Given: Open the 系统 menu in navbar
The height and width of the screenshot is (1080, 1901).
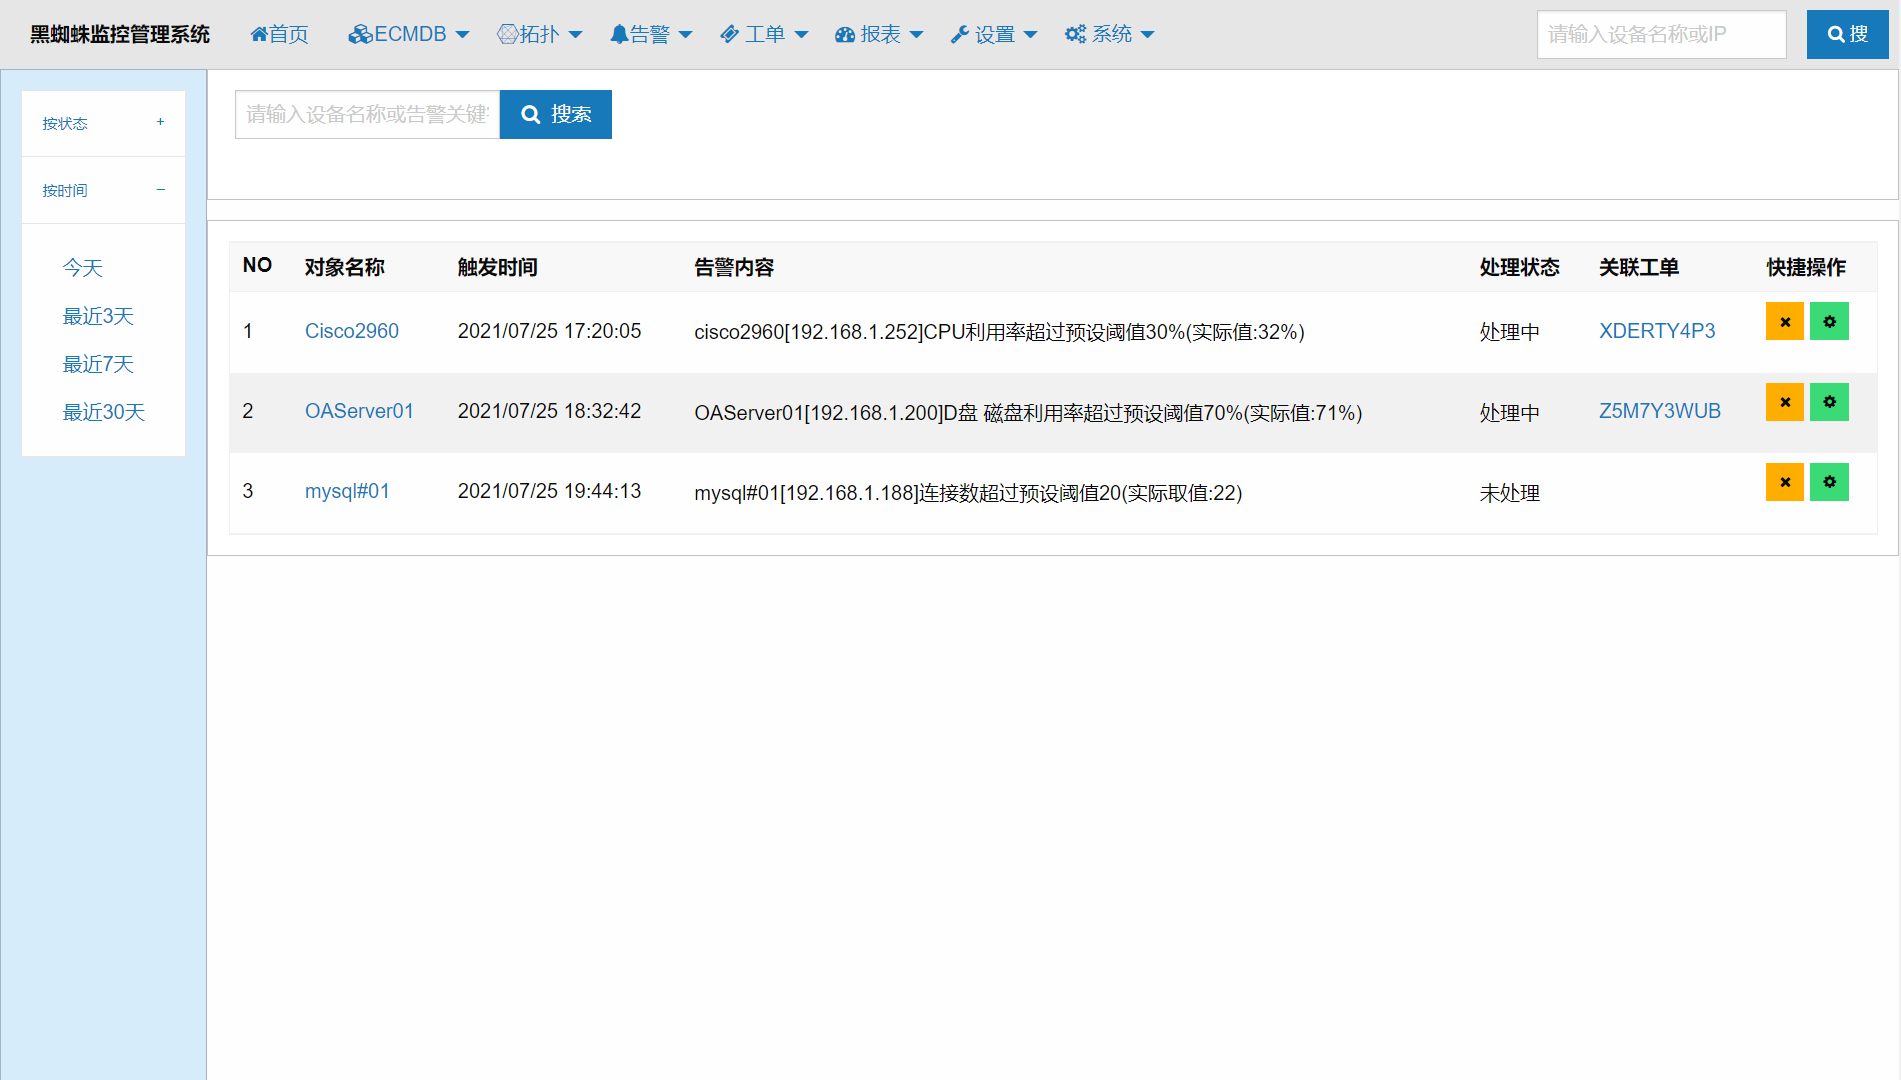Looking at the screenshot, I should 1109,34.
